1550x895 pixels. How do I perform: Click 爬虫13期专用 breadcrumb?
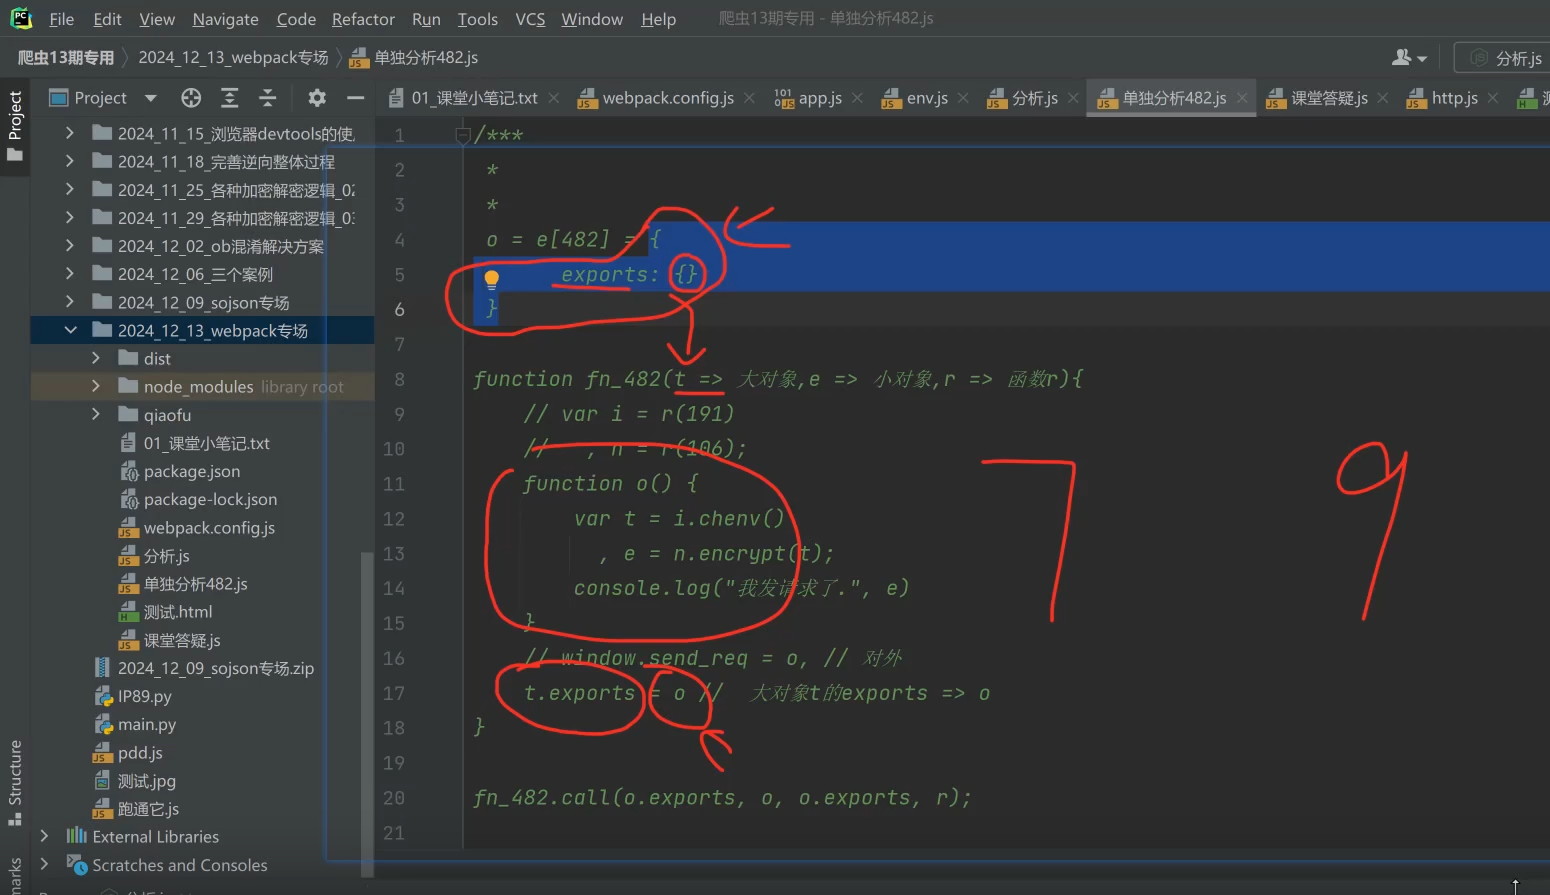tap(66, 58)
